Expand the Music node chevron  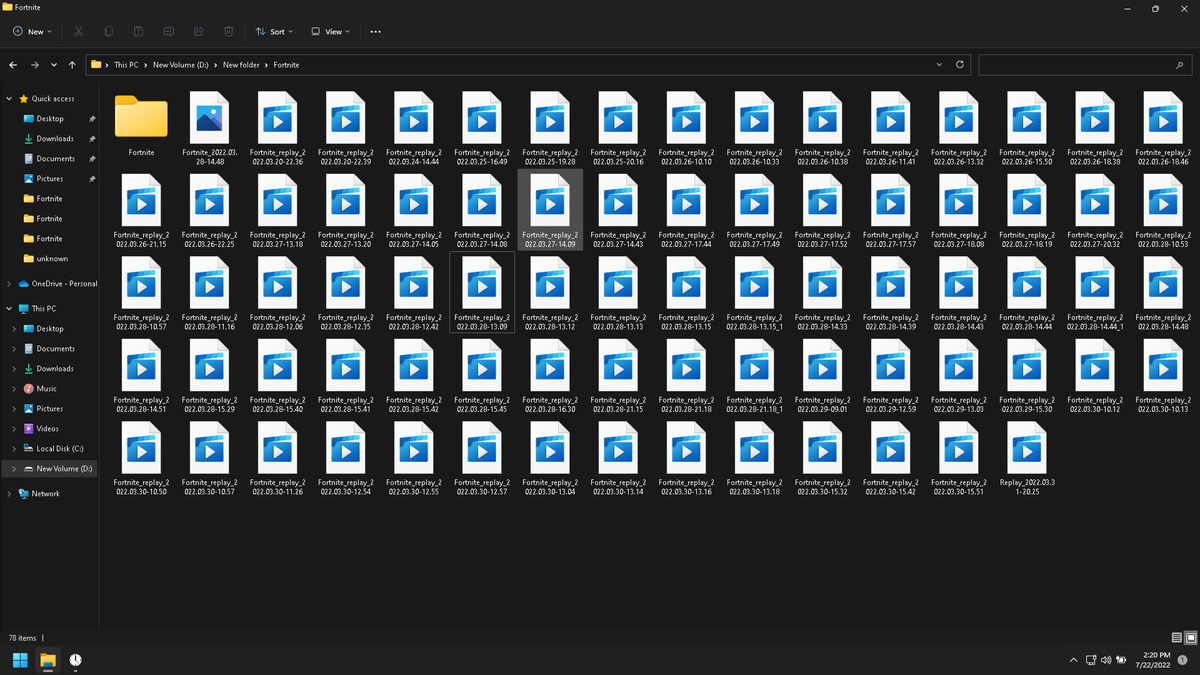click(14, 388)
